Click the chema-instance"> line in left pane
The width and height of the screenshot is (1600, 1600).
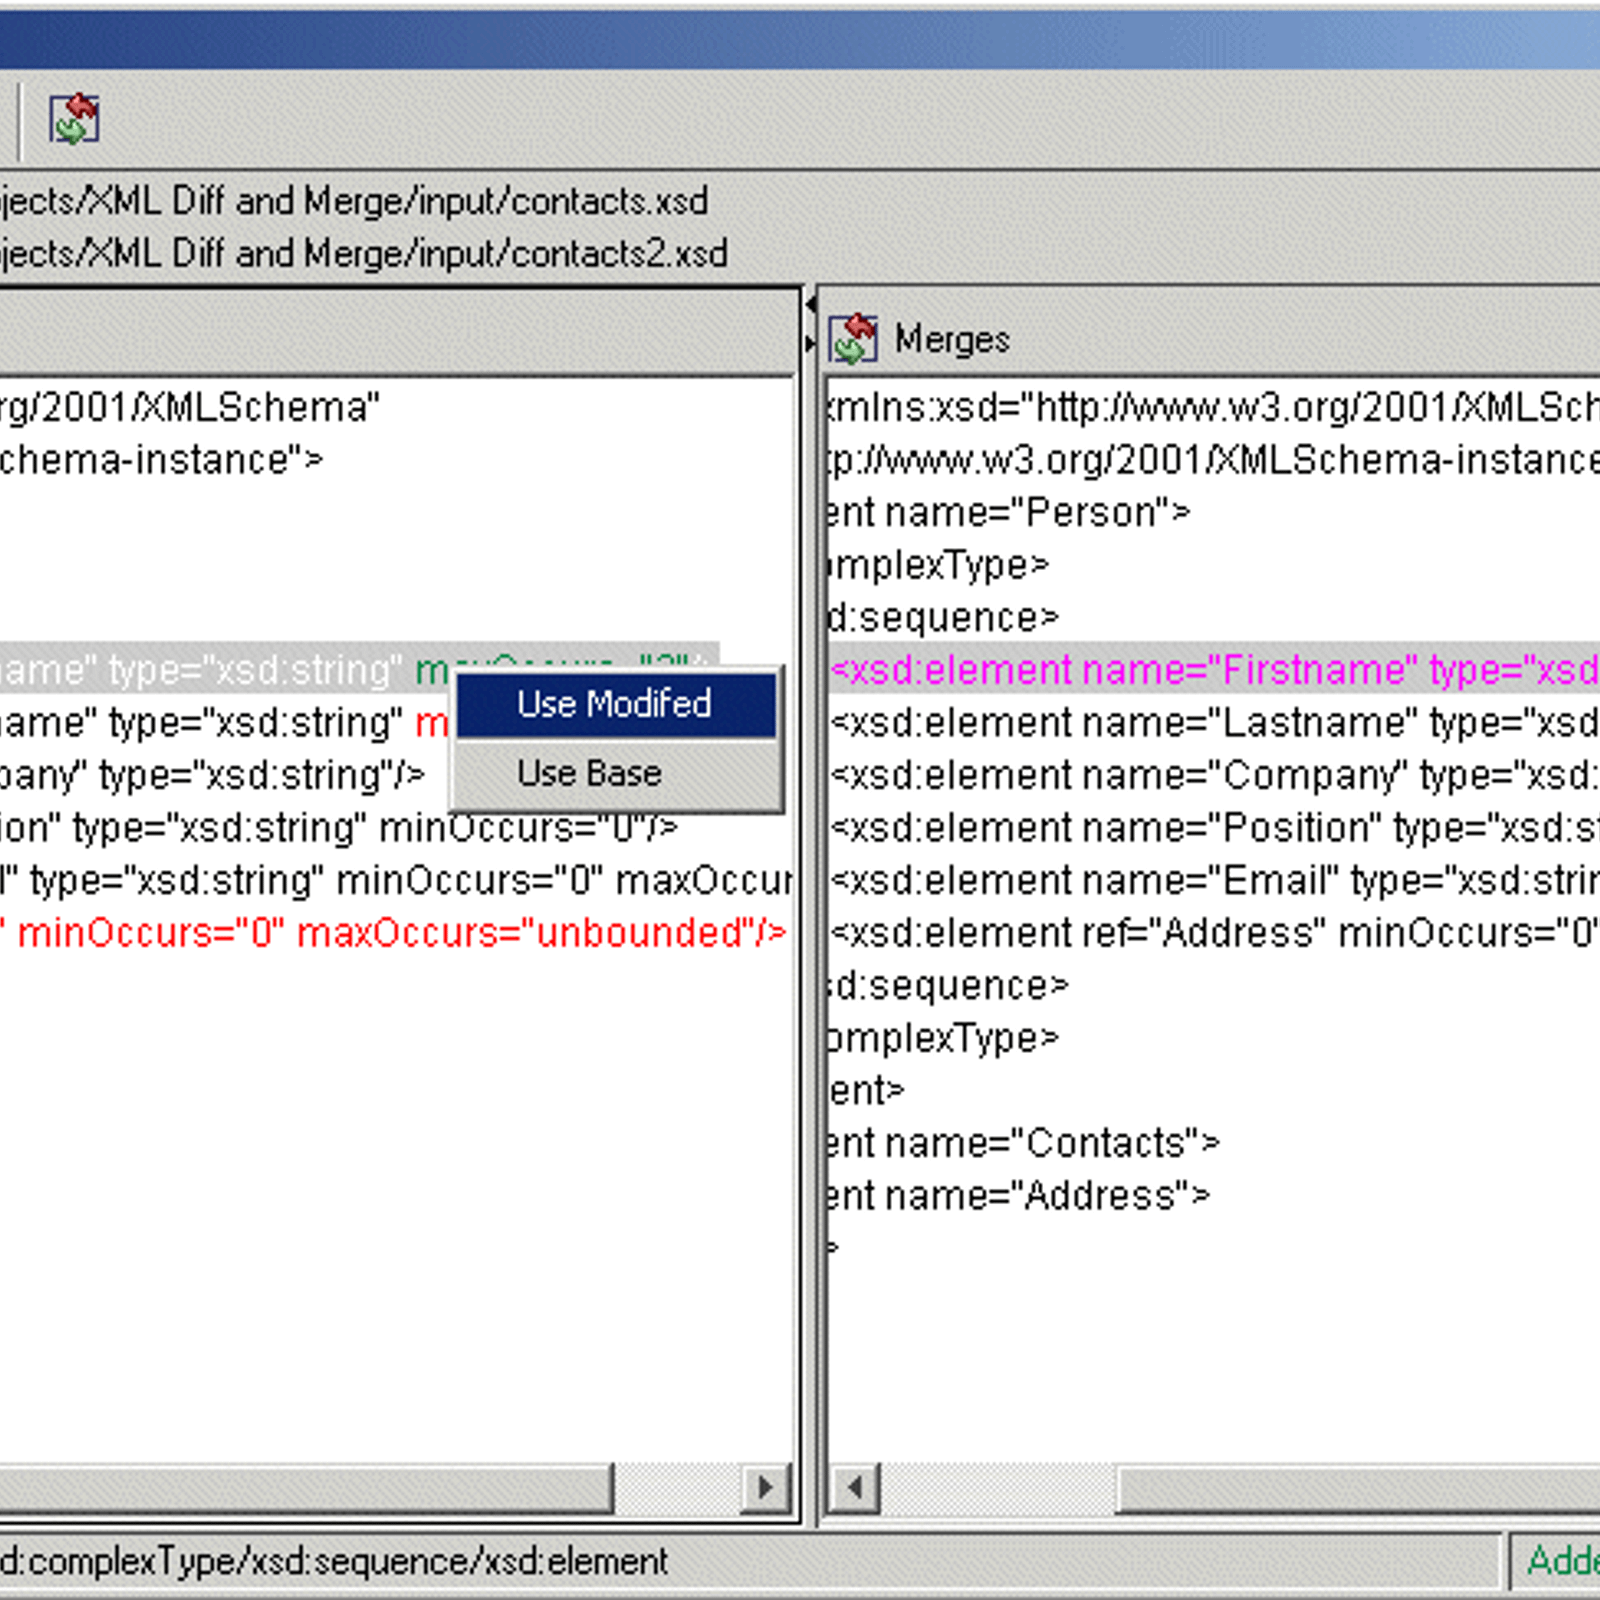[162, 460]
